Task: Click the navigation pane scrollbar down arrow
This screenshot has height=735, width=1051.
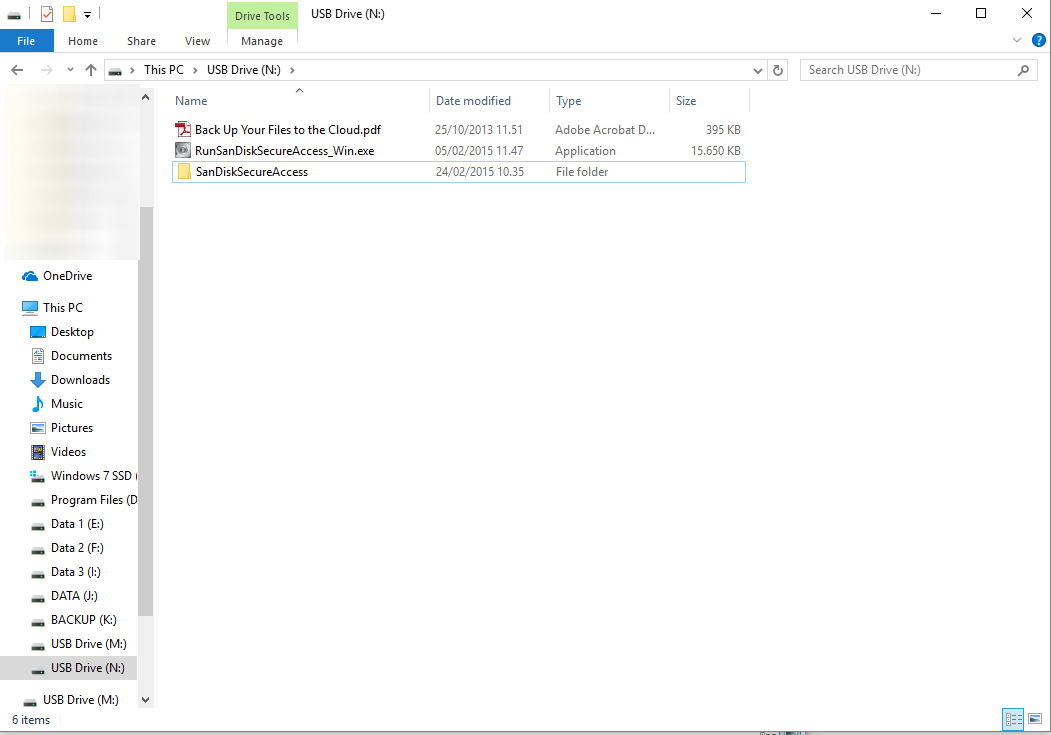Action: pos(145,699)
